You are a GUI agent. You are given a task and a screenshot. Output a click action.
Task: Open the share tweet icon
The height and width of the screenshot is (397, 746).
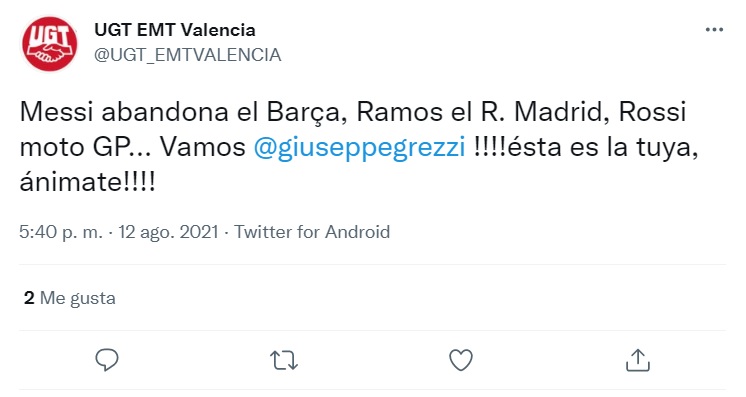coord(638,360)
